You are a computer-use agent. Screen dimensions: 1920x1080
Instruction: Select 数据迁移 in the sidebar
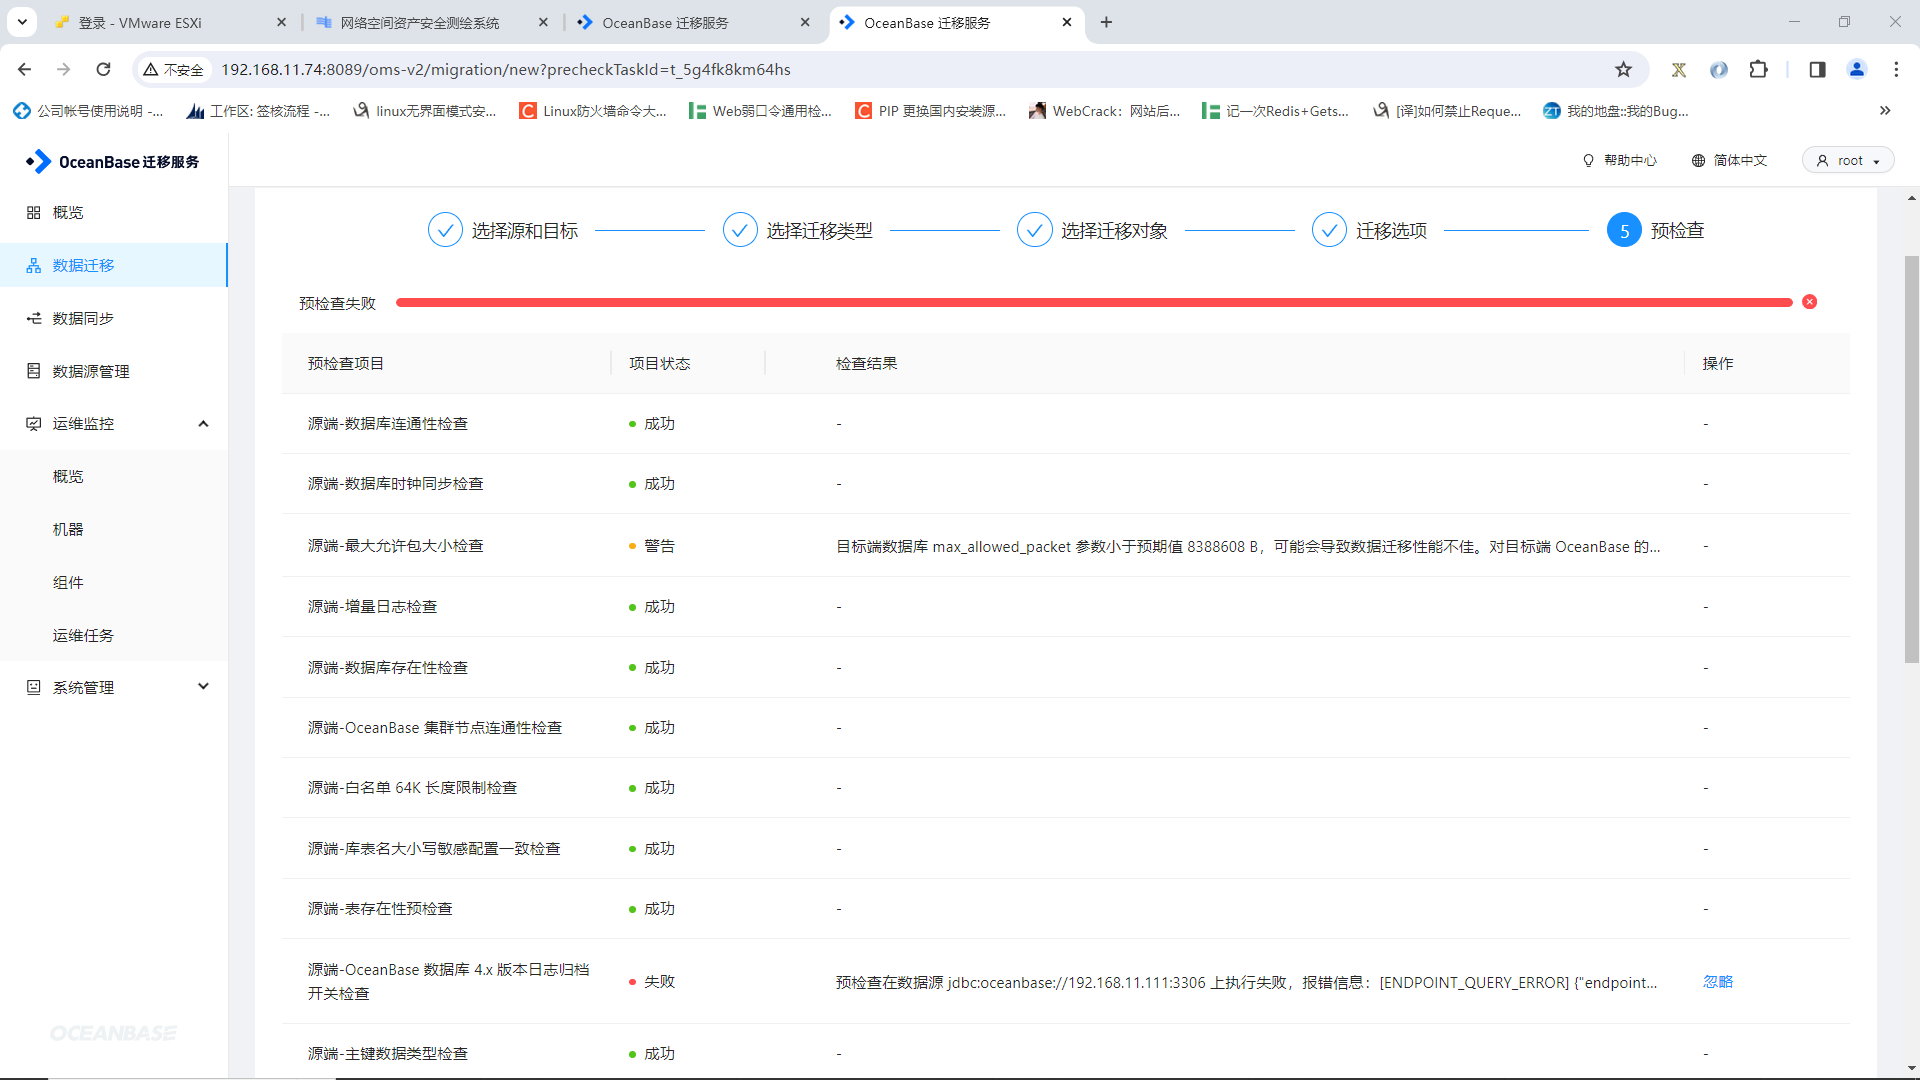point(114,265)
